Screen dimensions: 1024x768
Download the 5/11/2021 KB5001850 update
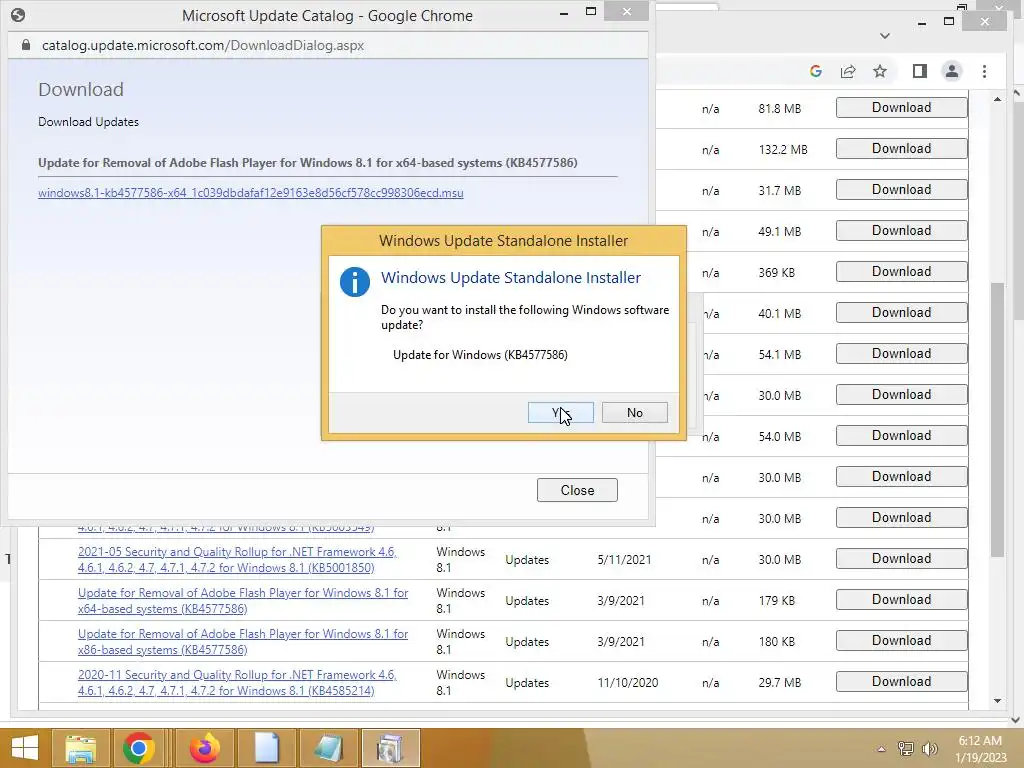(x=901, y=559)
